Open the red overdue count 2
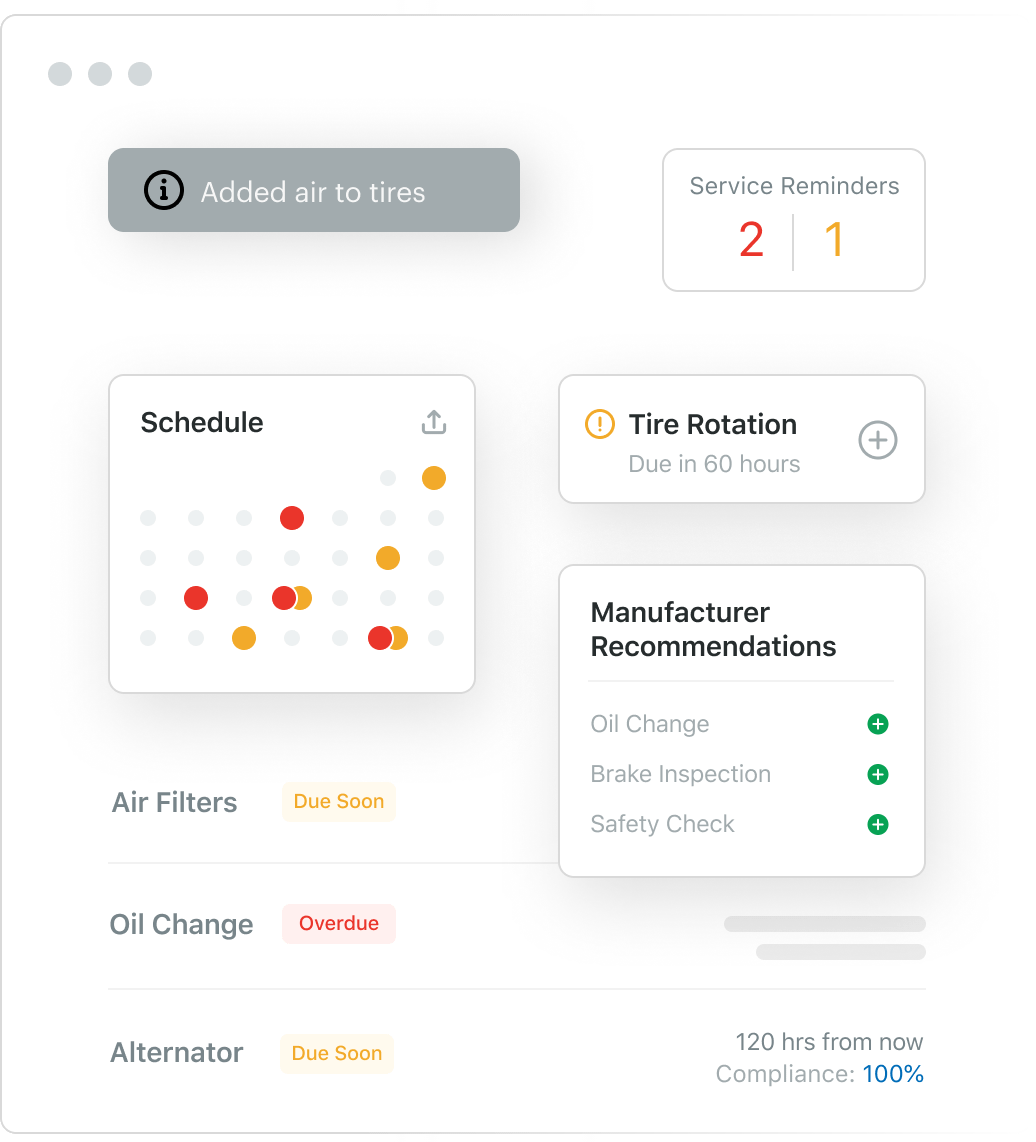 coord(751,240)
